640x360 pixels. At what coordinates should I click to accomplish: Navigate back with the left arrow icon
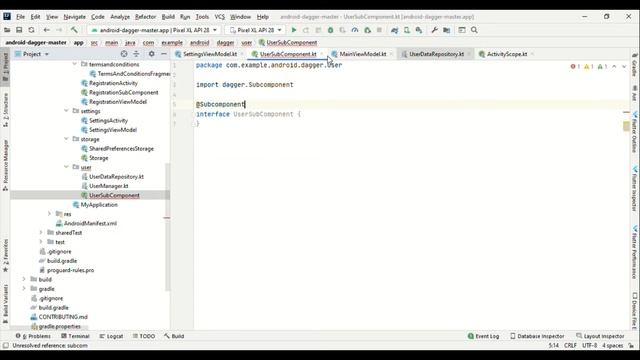47,30
